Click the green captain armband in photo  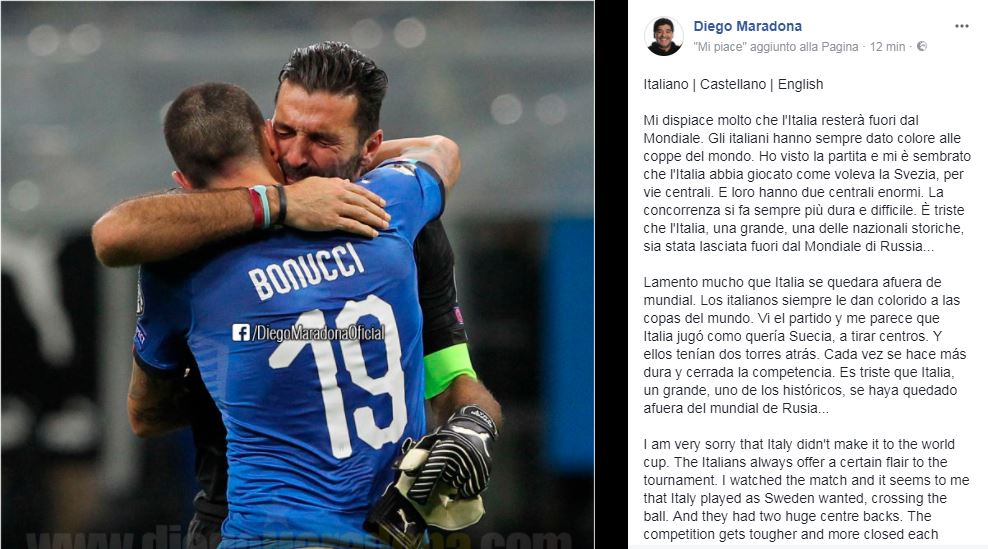point(448,370)
